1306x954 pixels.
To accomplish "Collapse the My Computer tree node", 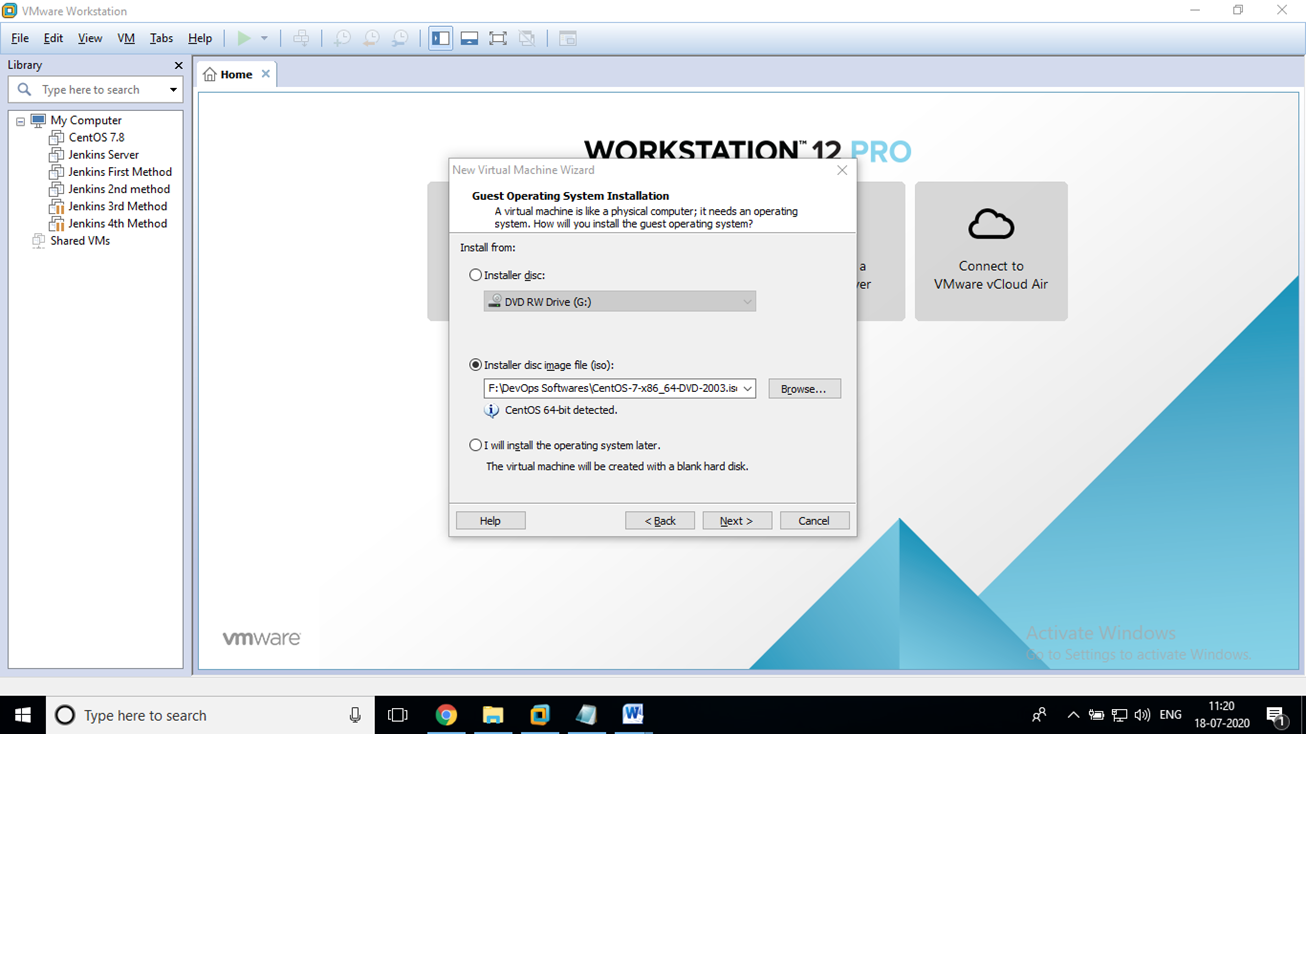I will [x=20, y=120].
